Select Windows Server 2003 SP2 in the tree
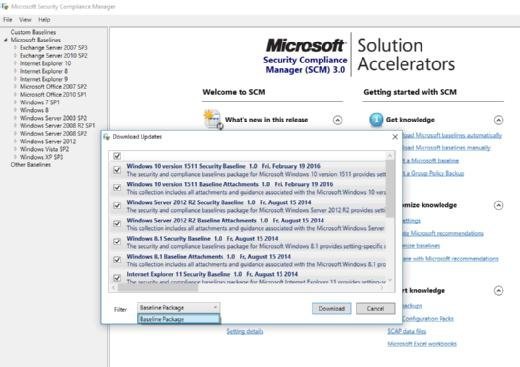Viewport: 520px width, 367px height. [53, 118]
